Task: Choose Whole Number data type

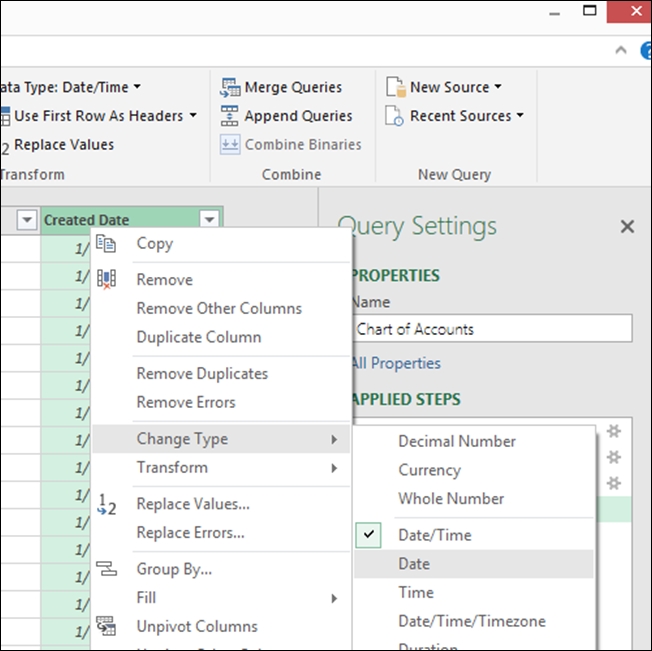Action: [x=451, y=498]
